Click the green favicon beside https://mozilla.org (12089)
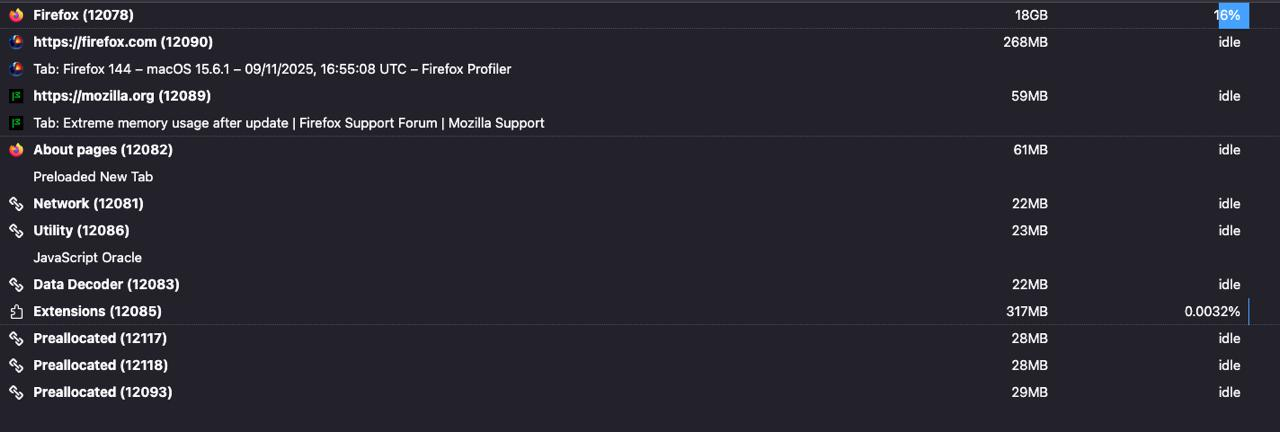This screenshot has height=432, width=1280. pos(16,96)
